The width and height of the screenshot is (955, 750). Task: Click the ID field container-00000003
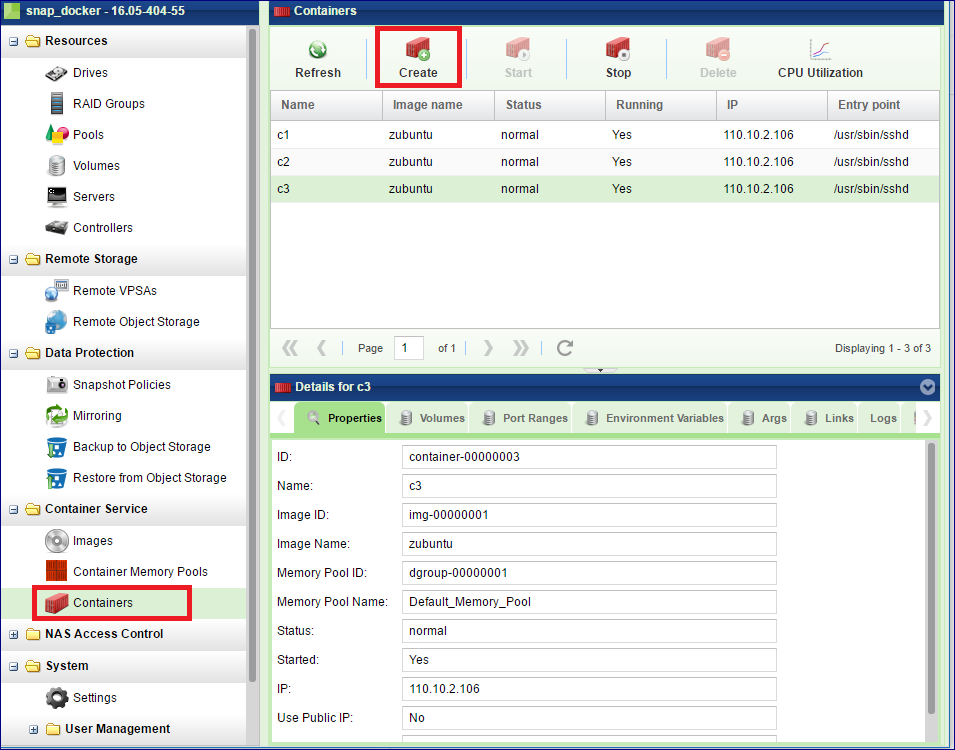589,457
